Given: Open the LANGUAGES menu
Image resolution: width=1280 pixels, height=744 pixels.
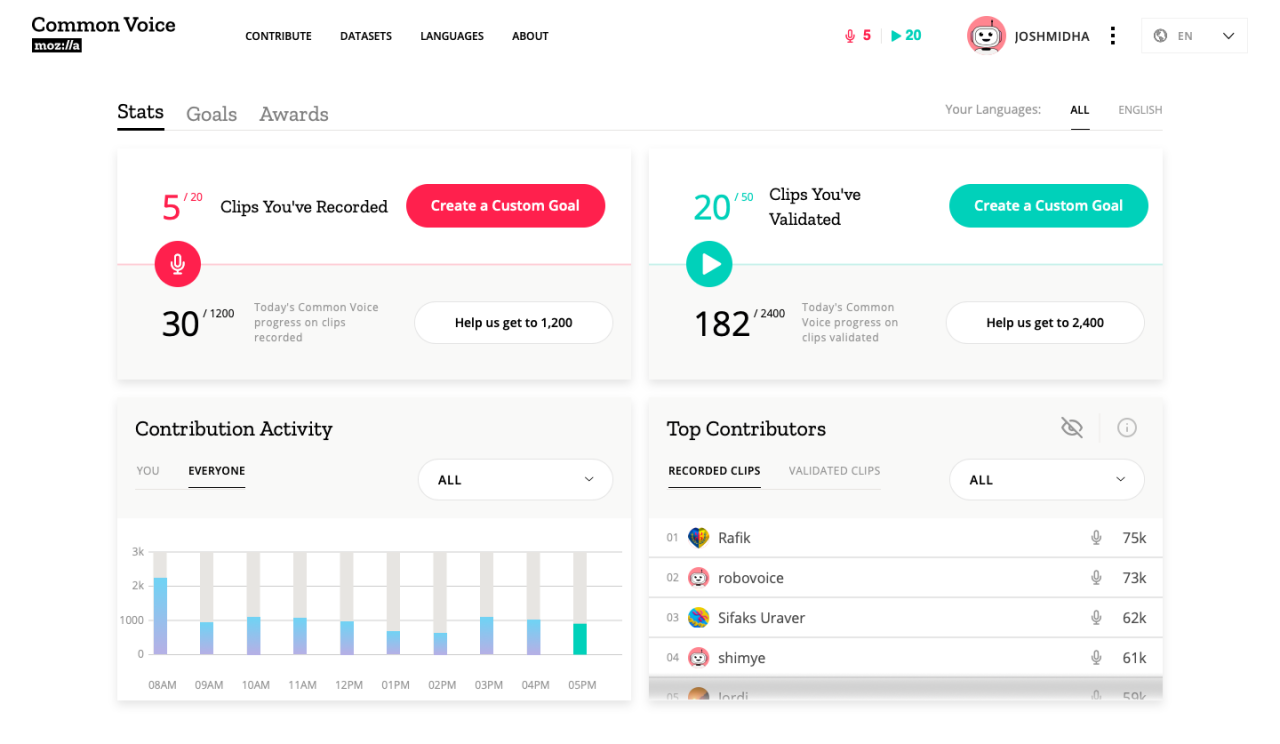Looking at the screenshot, I should (x=452, y=36).
